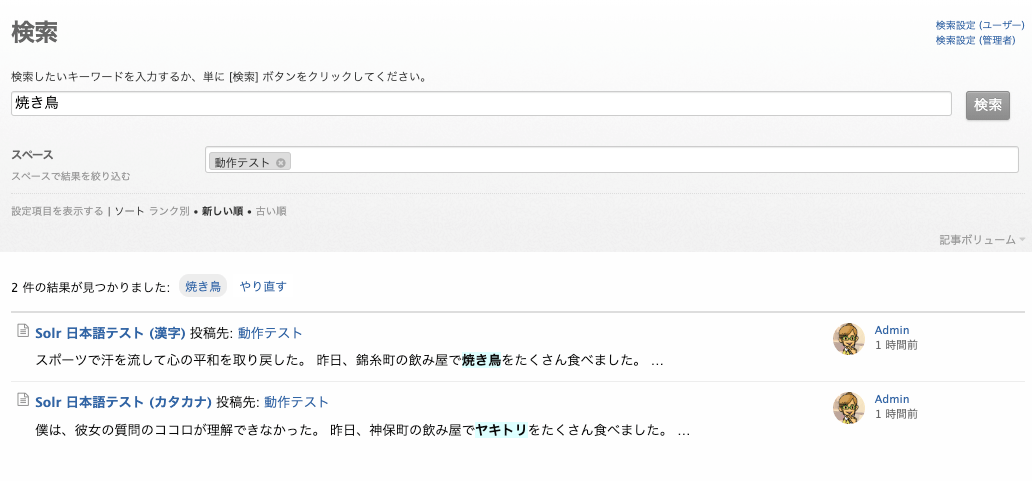This screenshot has width=1032, height=481.
Task: Click the empty area of the スペース filter field
Action: (650, 160)
